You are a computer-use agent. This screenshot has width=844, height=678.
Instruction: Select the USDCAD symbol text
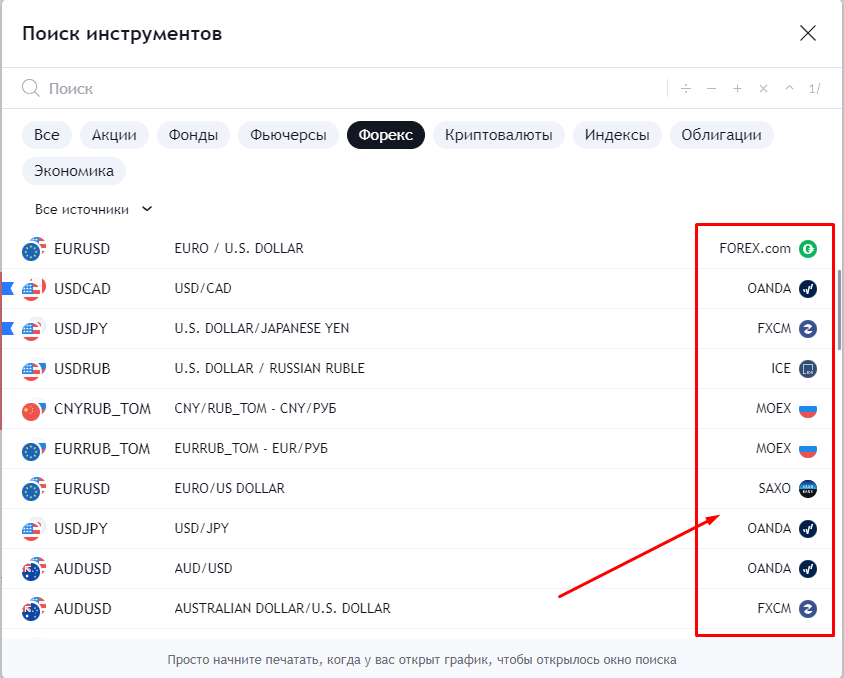(82, 288)
